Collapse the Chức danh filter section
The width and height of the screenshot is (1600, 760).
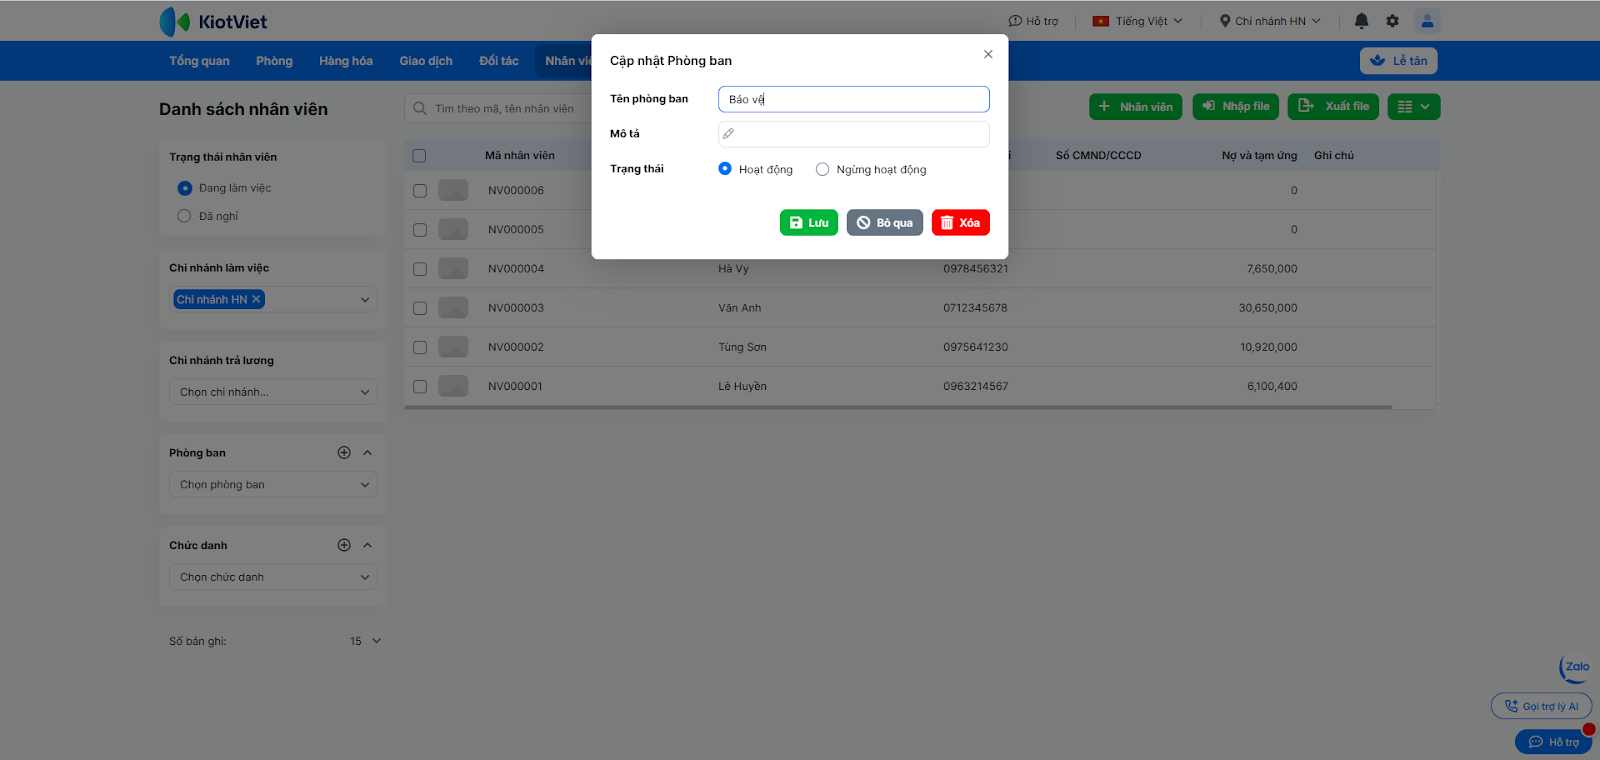pos(368,545)
